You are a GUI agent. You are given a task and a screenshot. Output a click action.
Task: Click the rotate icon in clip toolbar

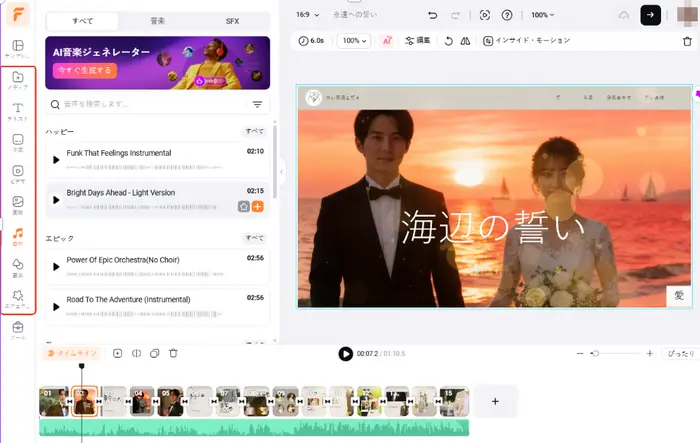pyautogui.click(x=448, y=41)
